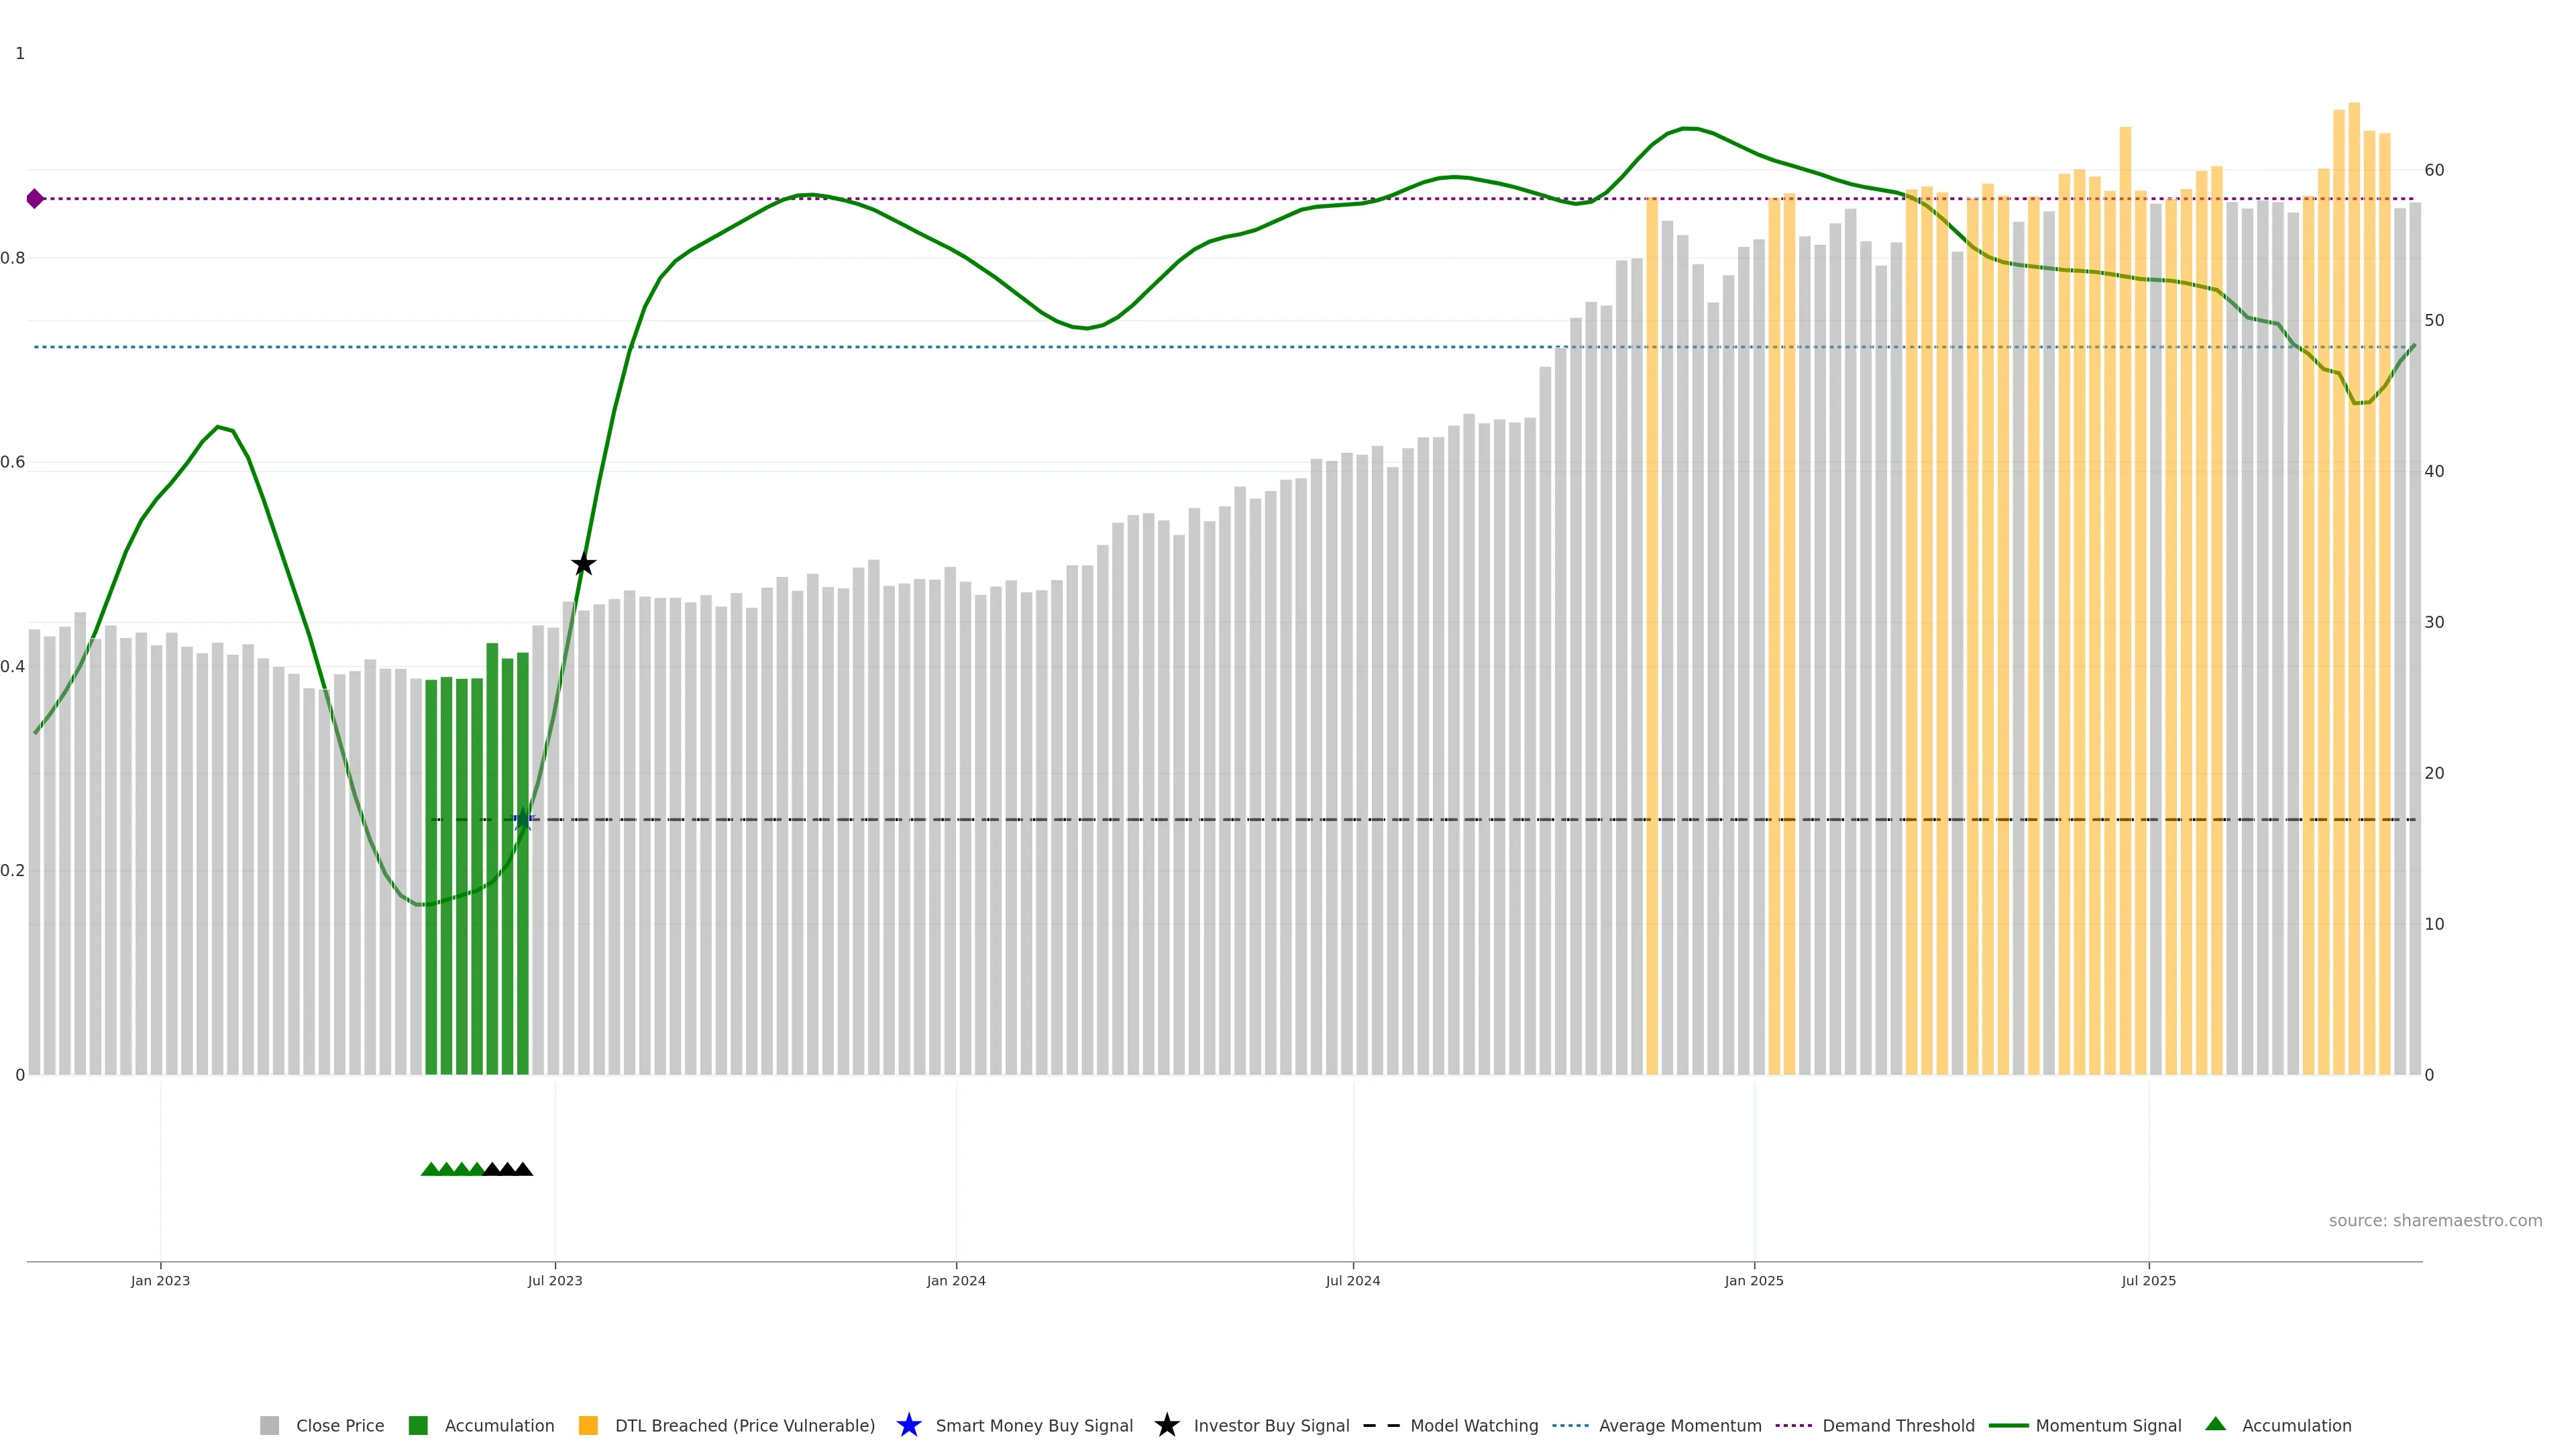The width and height of the screenshot is (2576, 1449).
Task: Toggle DTL Breached (Price Vulnerable) legend entry
Action: coord(744,1426)
